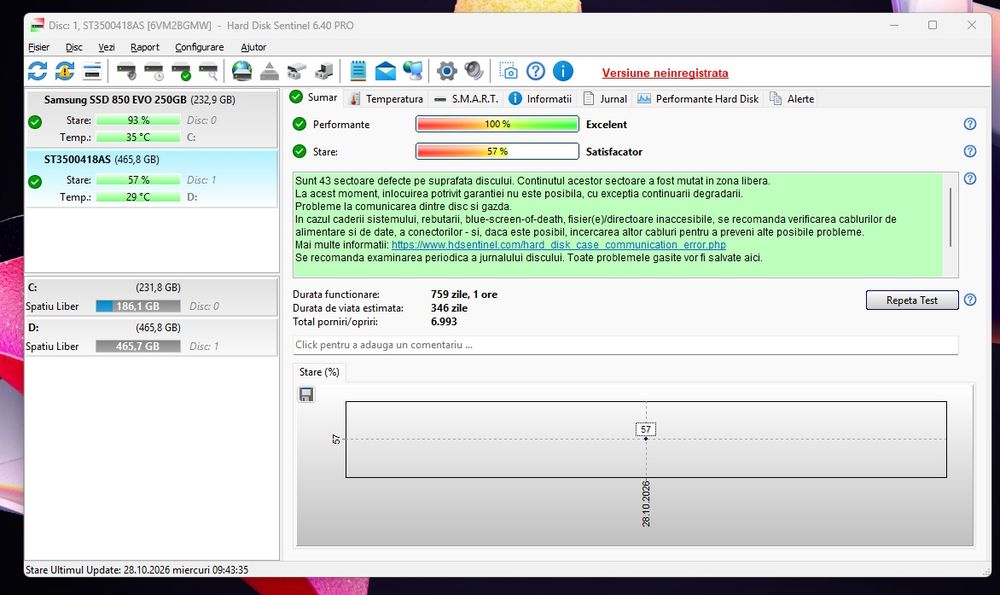This screenshot has height=595, width=1000.
Task: Click the ST3500418AS 29 °C temperature bar
Action: click(138, 197)
